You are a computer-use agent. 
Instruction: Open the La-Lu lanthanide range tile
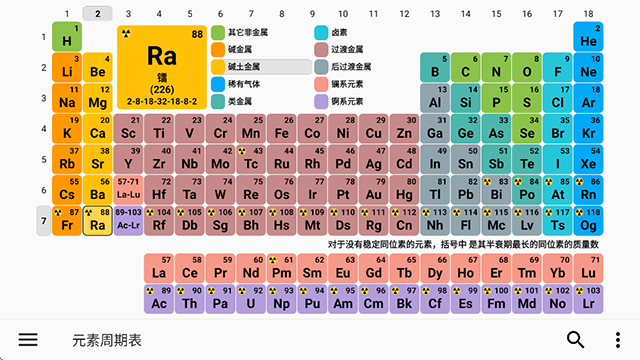tap(128, 190)
